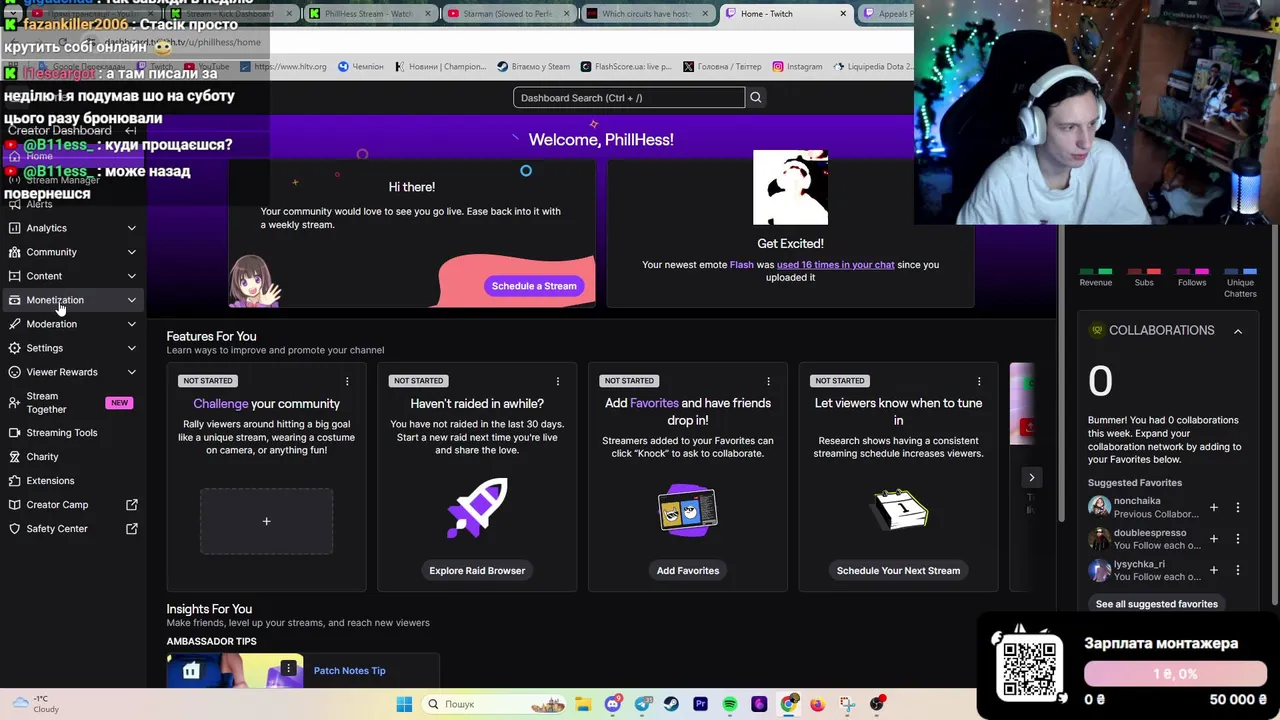This screenshot has width=1280, height=720.
Task: Open 'used 16 times in your chat' link
Action: pos(836,265)
